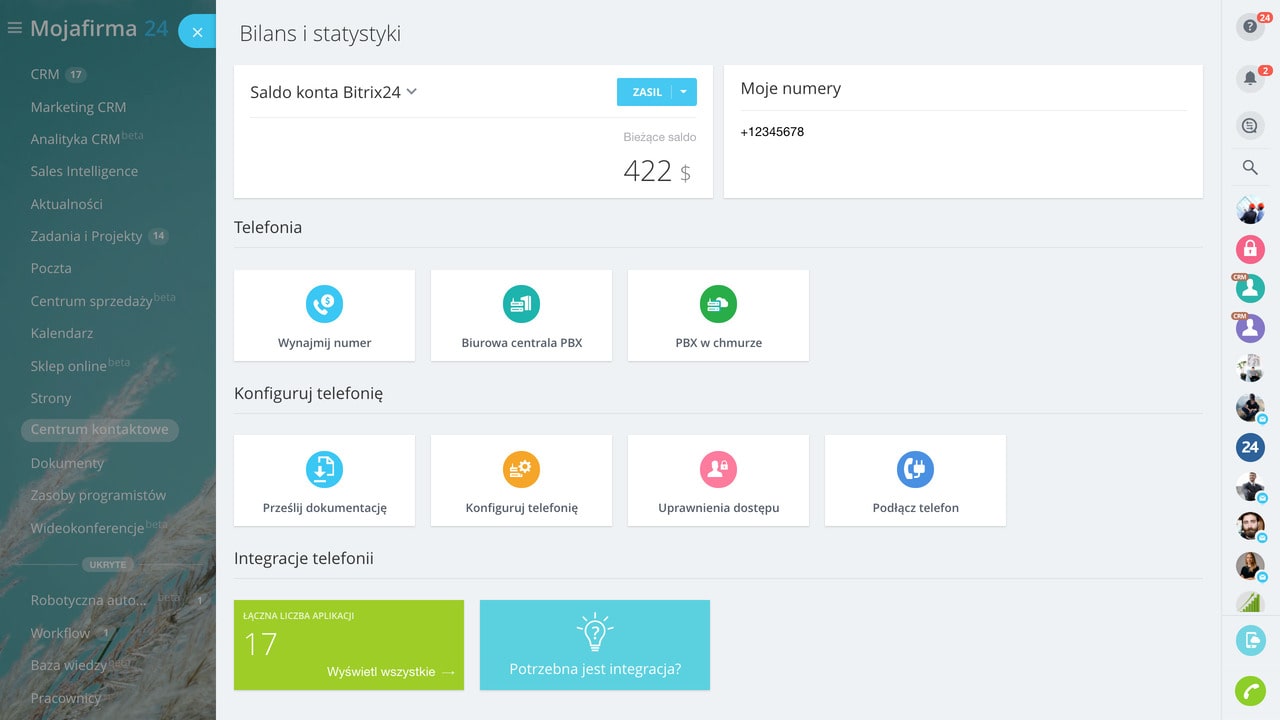1280x720 pixels.
Task: Open CRM in the left menu
Action: (x=45, y=74)
